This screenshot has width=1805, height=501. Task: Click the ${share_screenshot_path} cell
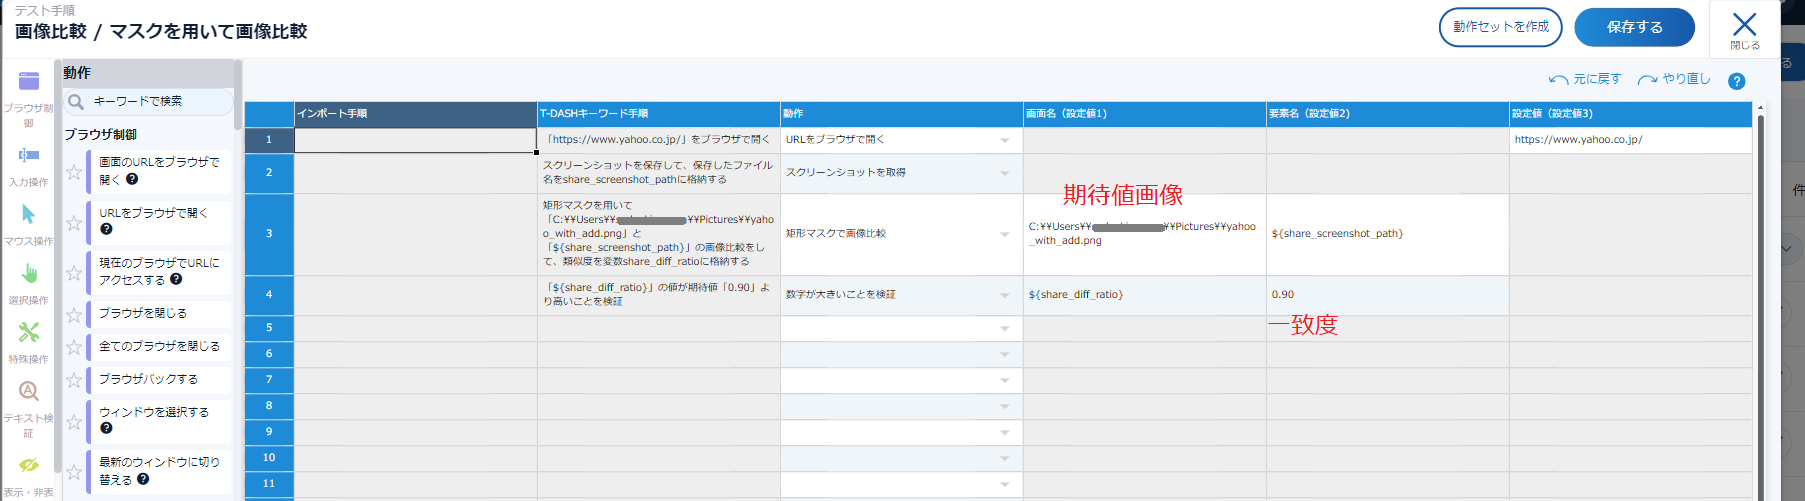pos(1388,234)
